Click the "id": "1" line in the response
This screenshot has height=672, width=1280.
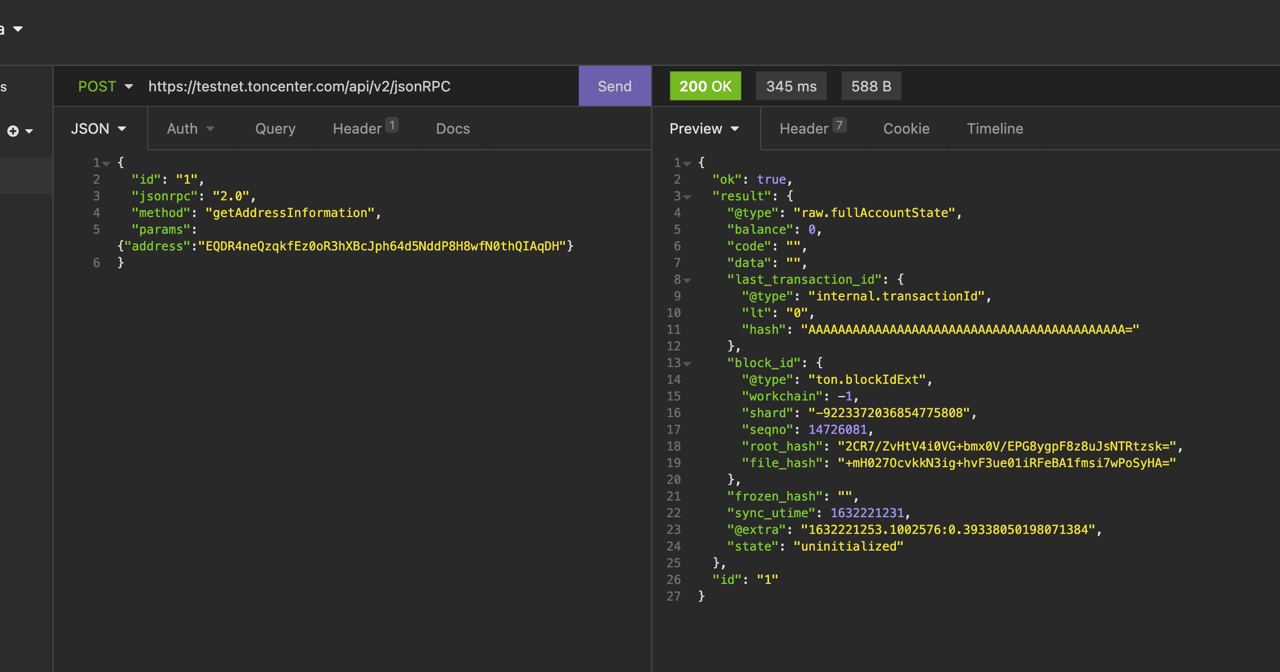pyautogui.click(x=745, y=580)
